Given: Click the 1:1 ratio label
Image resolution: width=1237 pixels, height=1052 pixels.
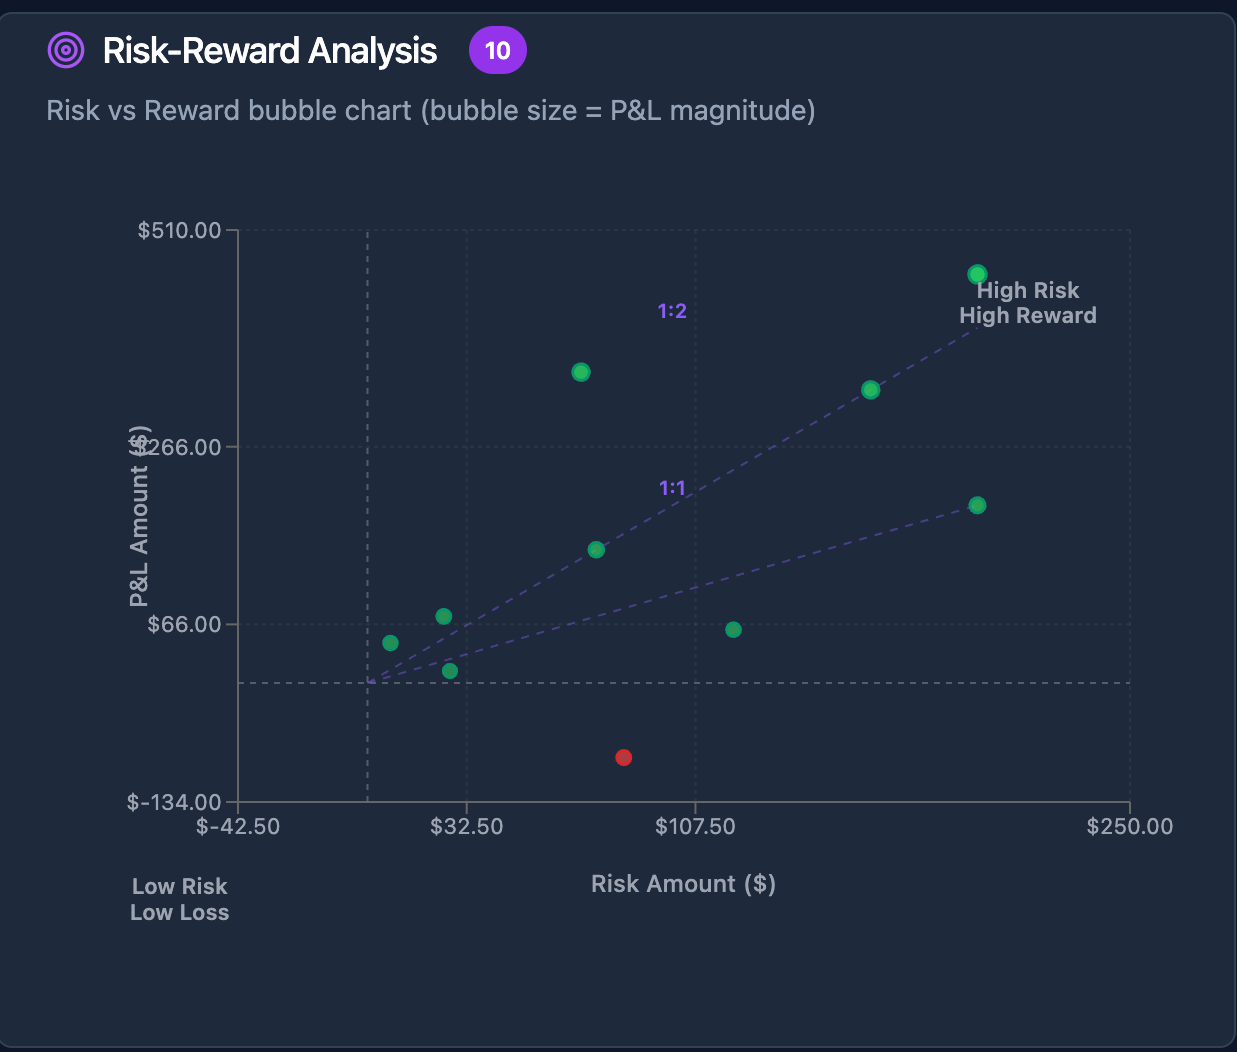Looking at the screenshot, I should (x=672, y=488).
